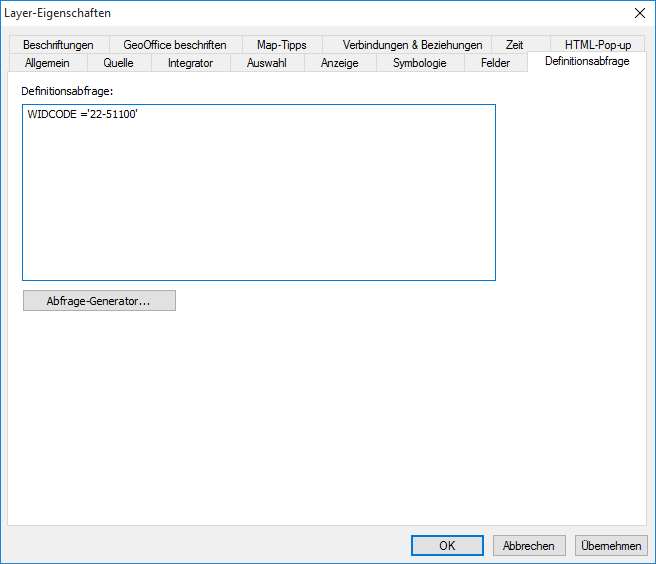Viewport: 656px width, 564px height.
Task: Open the Zeit tab
Action: point(514,45)
